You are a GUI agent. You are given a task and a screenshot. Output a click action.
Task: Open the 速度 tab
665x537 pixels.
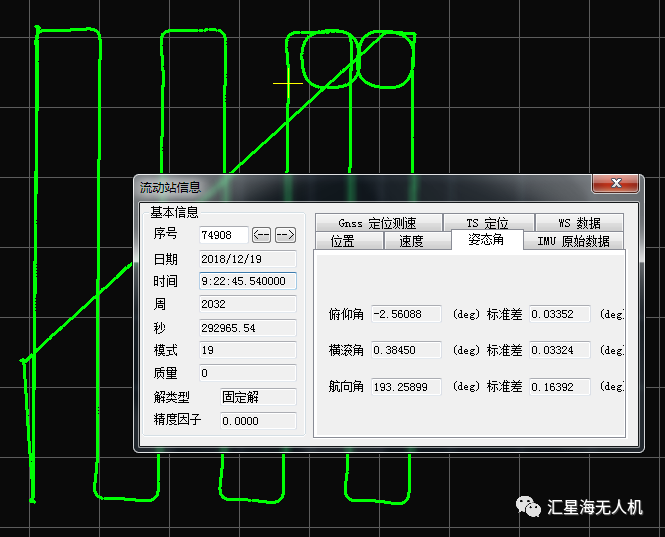[x=411, y=241]
